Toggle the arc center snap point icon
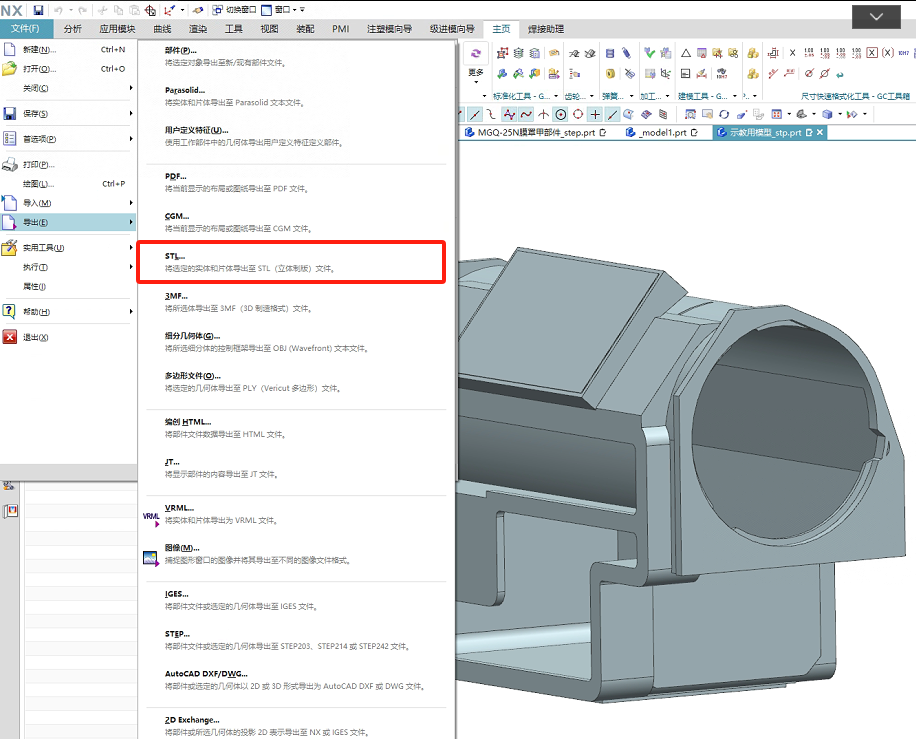The height and width of the screenshot is (739, 916). (561, 115)
